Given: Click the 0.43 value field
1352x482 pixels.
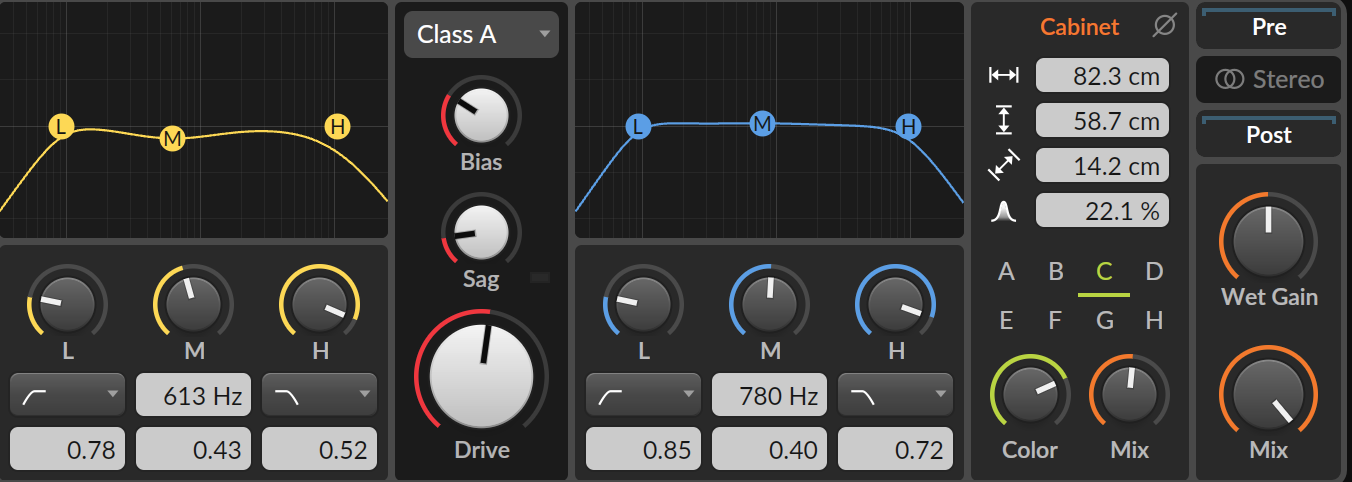Looking at the screenshot, I should point(193,449).
